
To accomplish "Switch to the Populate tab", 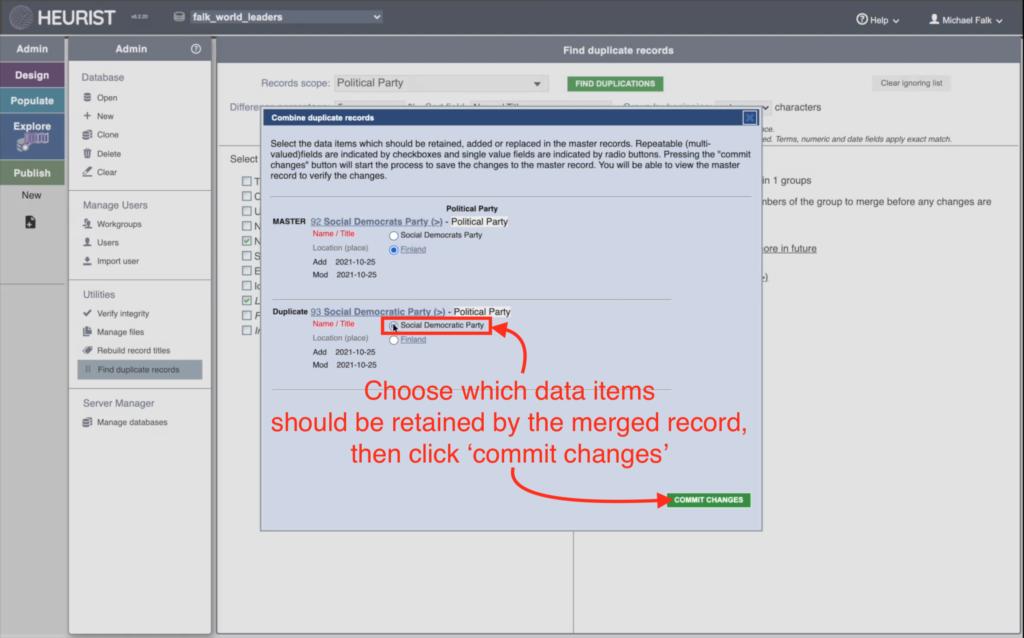I will [x=32, y=101].
